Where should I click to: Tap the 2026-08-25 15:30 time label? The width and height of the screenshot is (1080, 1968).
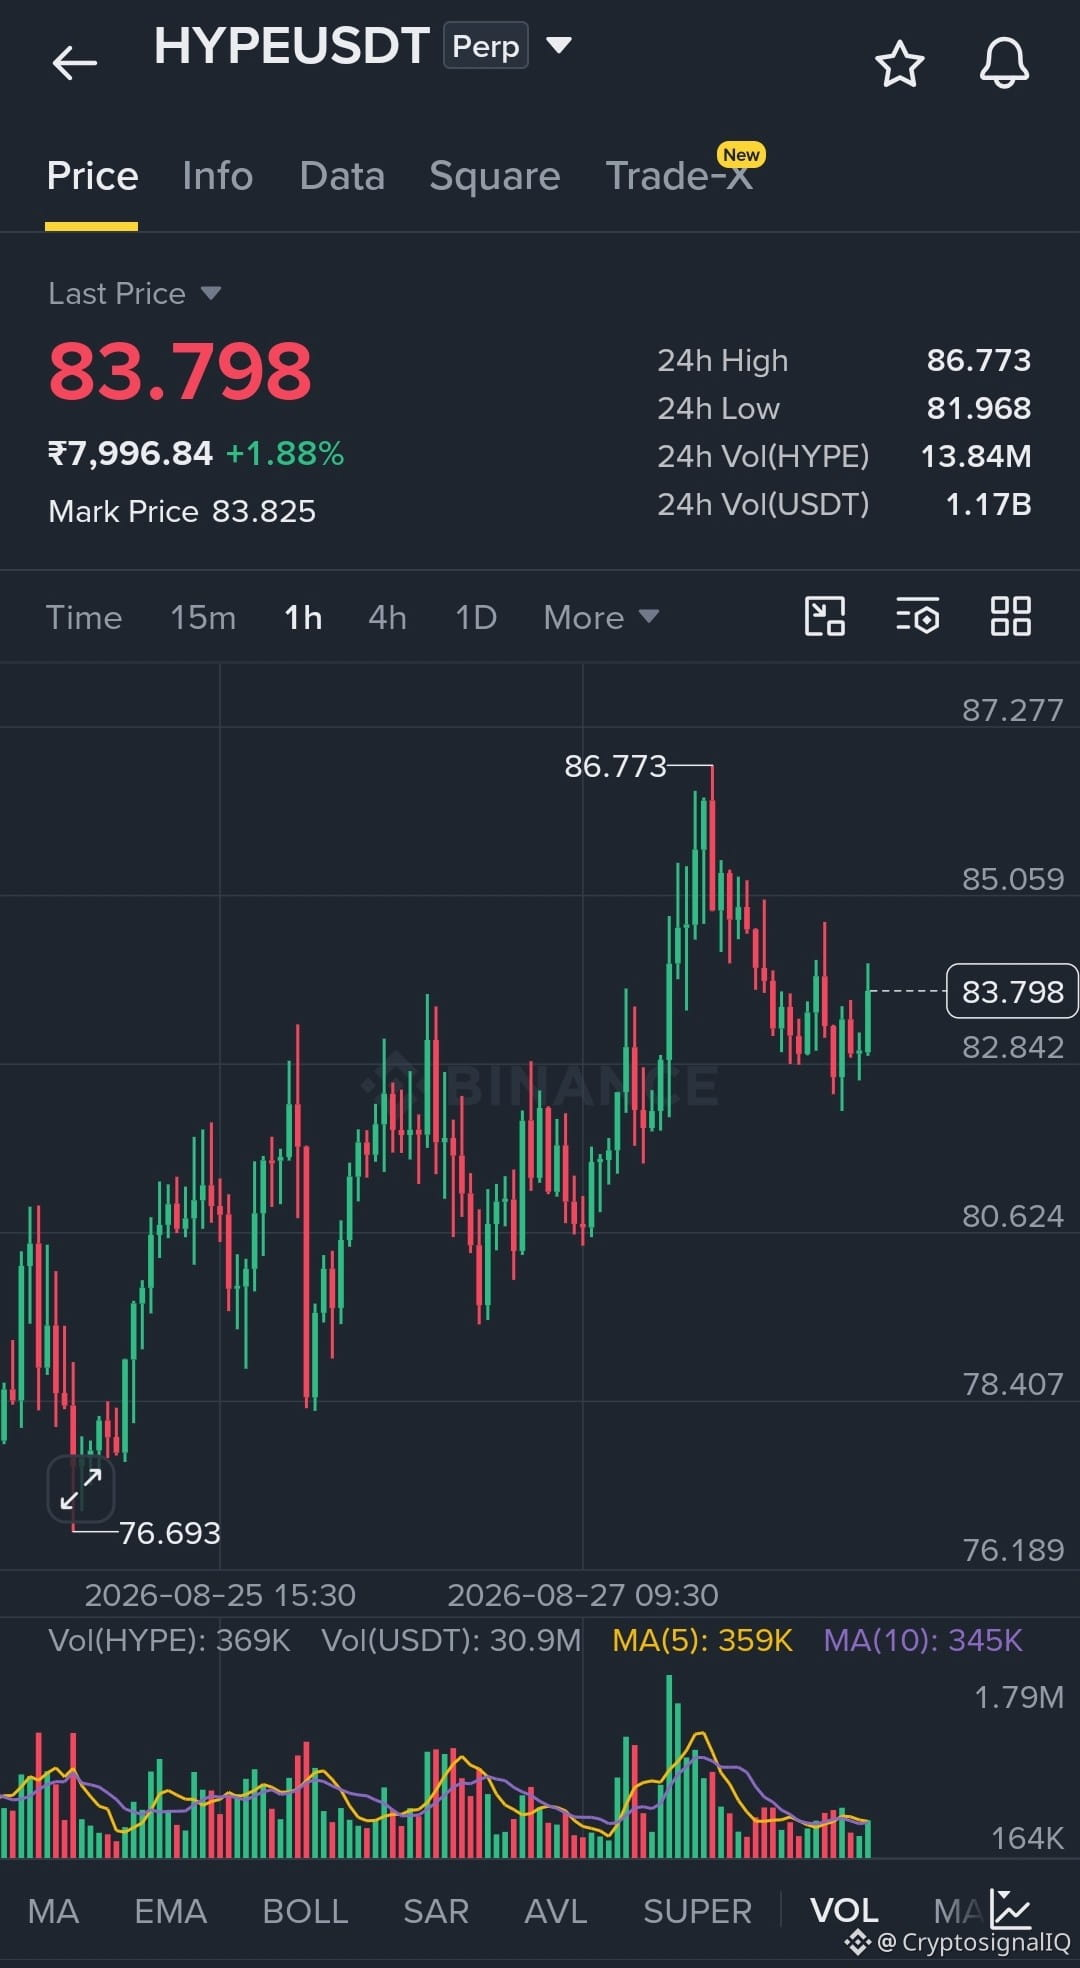(220, 1595)
